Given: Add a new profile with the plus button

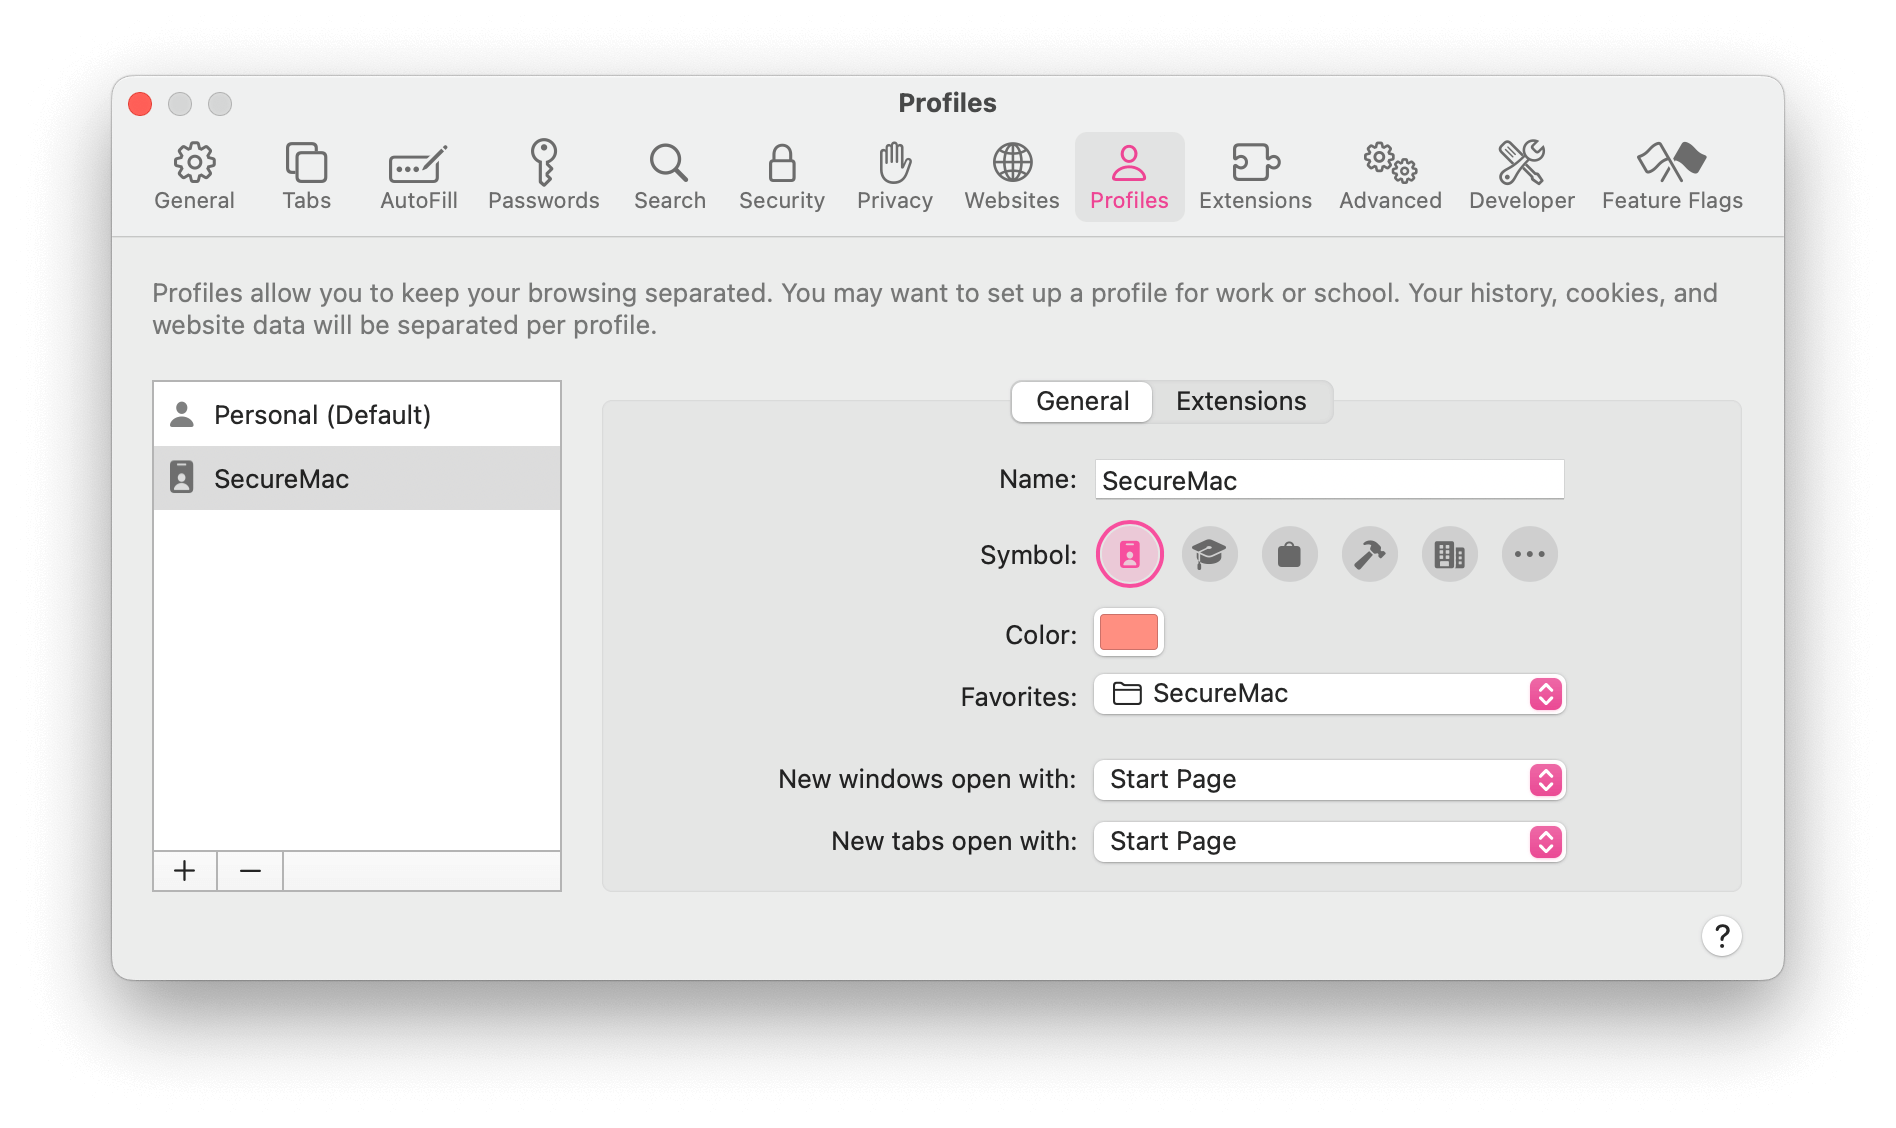Looking at the screenshot, I should point(184,870).
